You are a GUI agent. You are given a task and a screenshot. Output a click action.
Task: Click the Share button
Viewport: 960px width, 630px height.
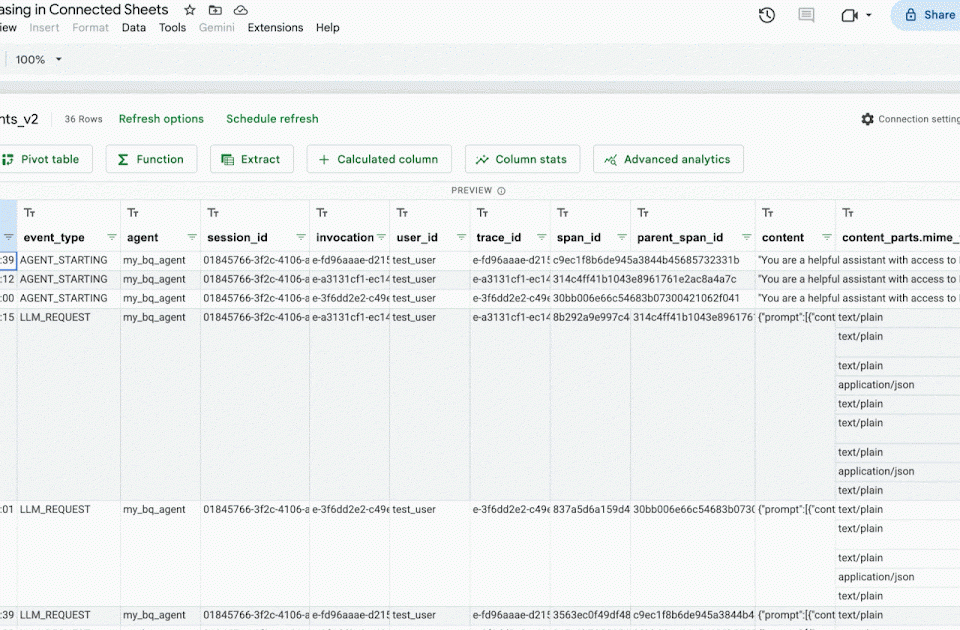tap(928, 15)
